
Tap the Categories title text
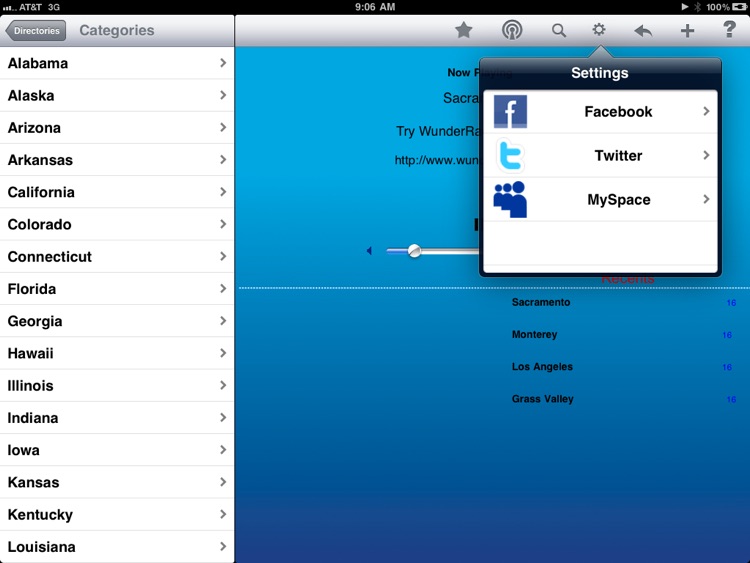tap(117, 30)
